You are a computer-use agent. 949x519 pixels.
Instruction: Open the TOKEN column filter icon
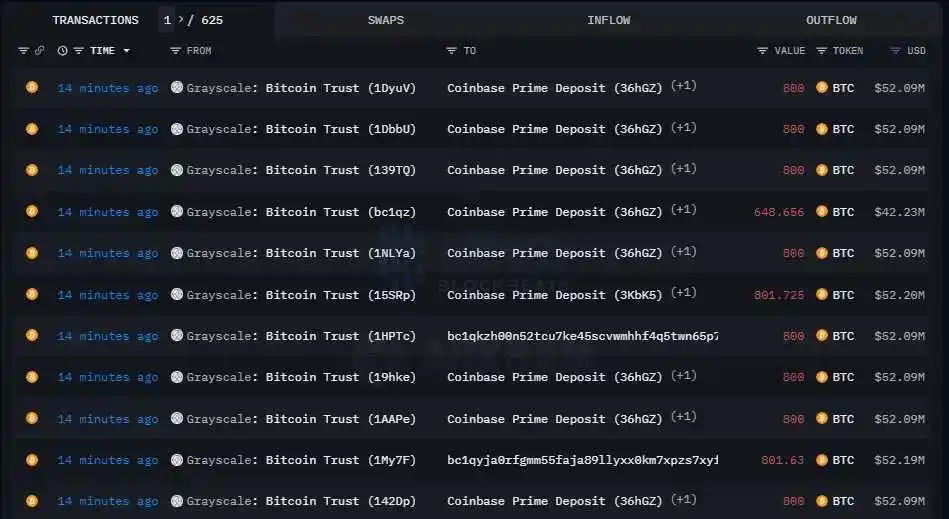[821, 51]
